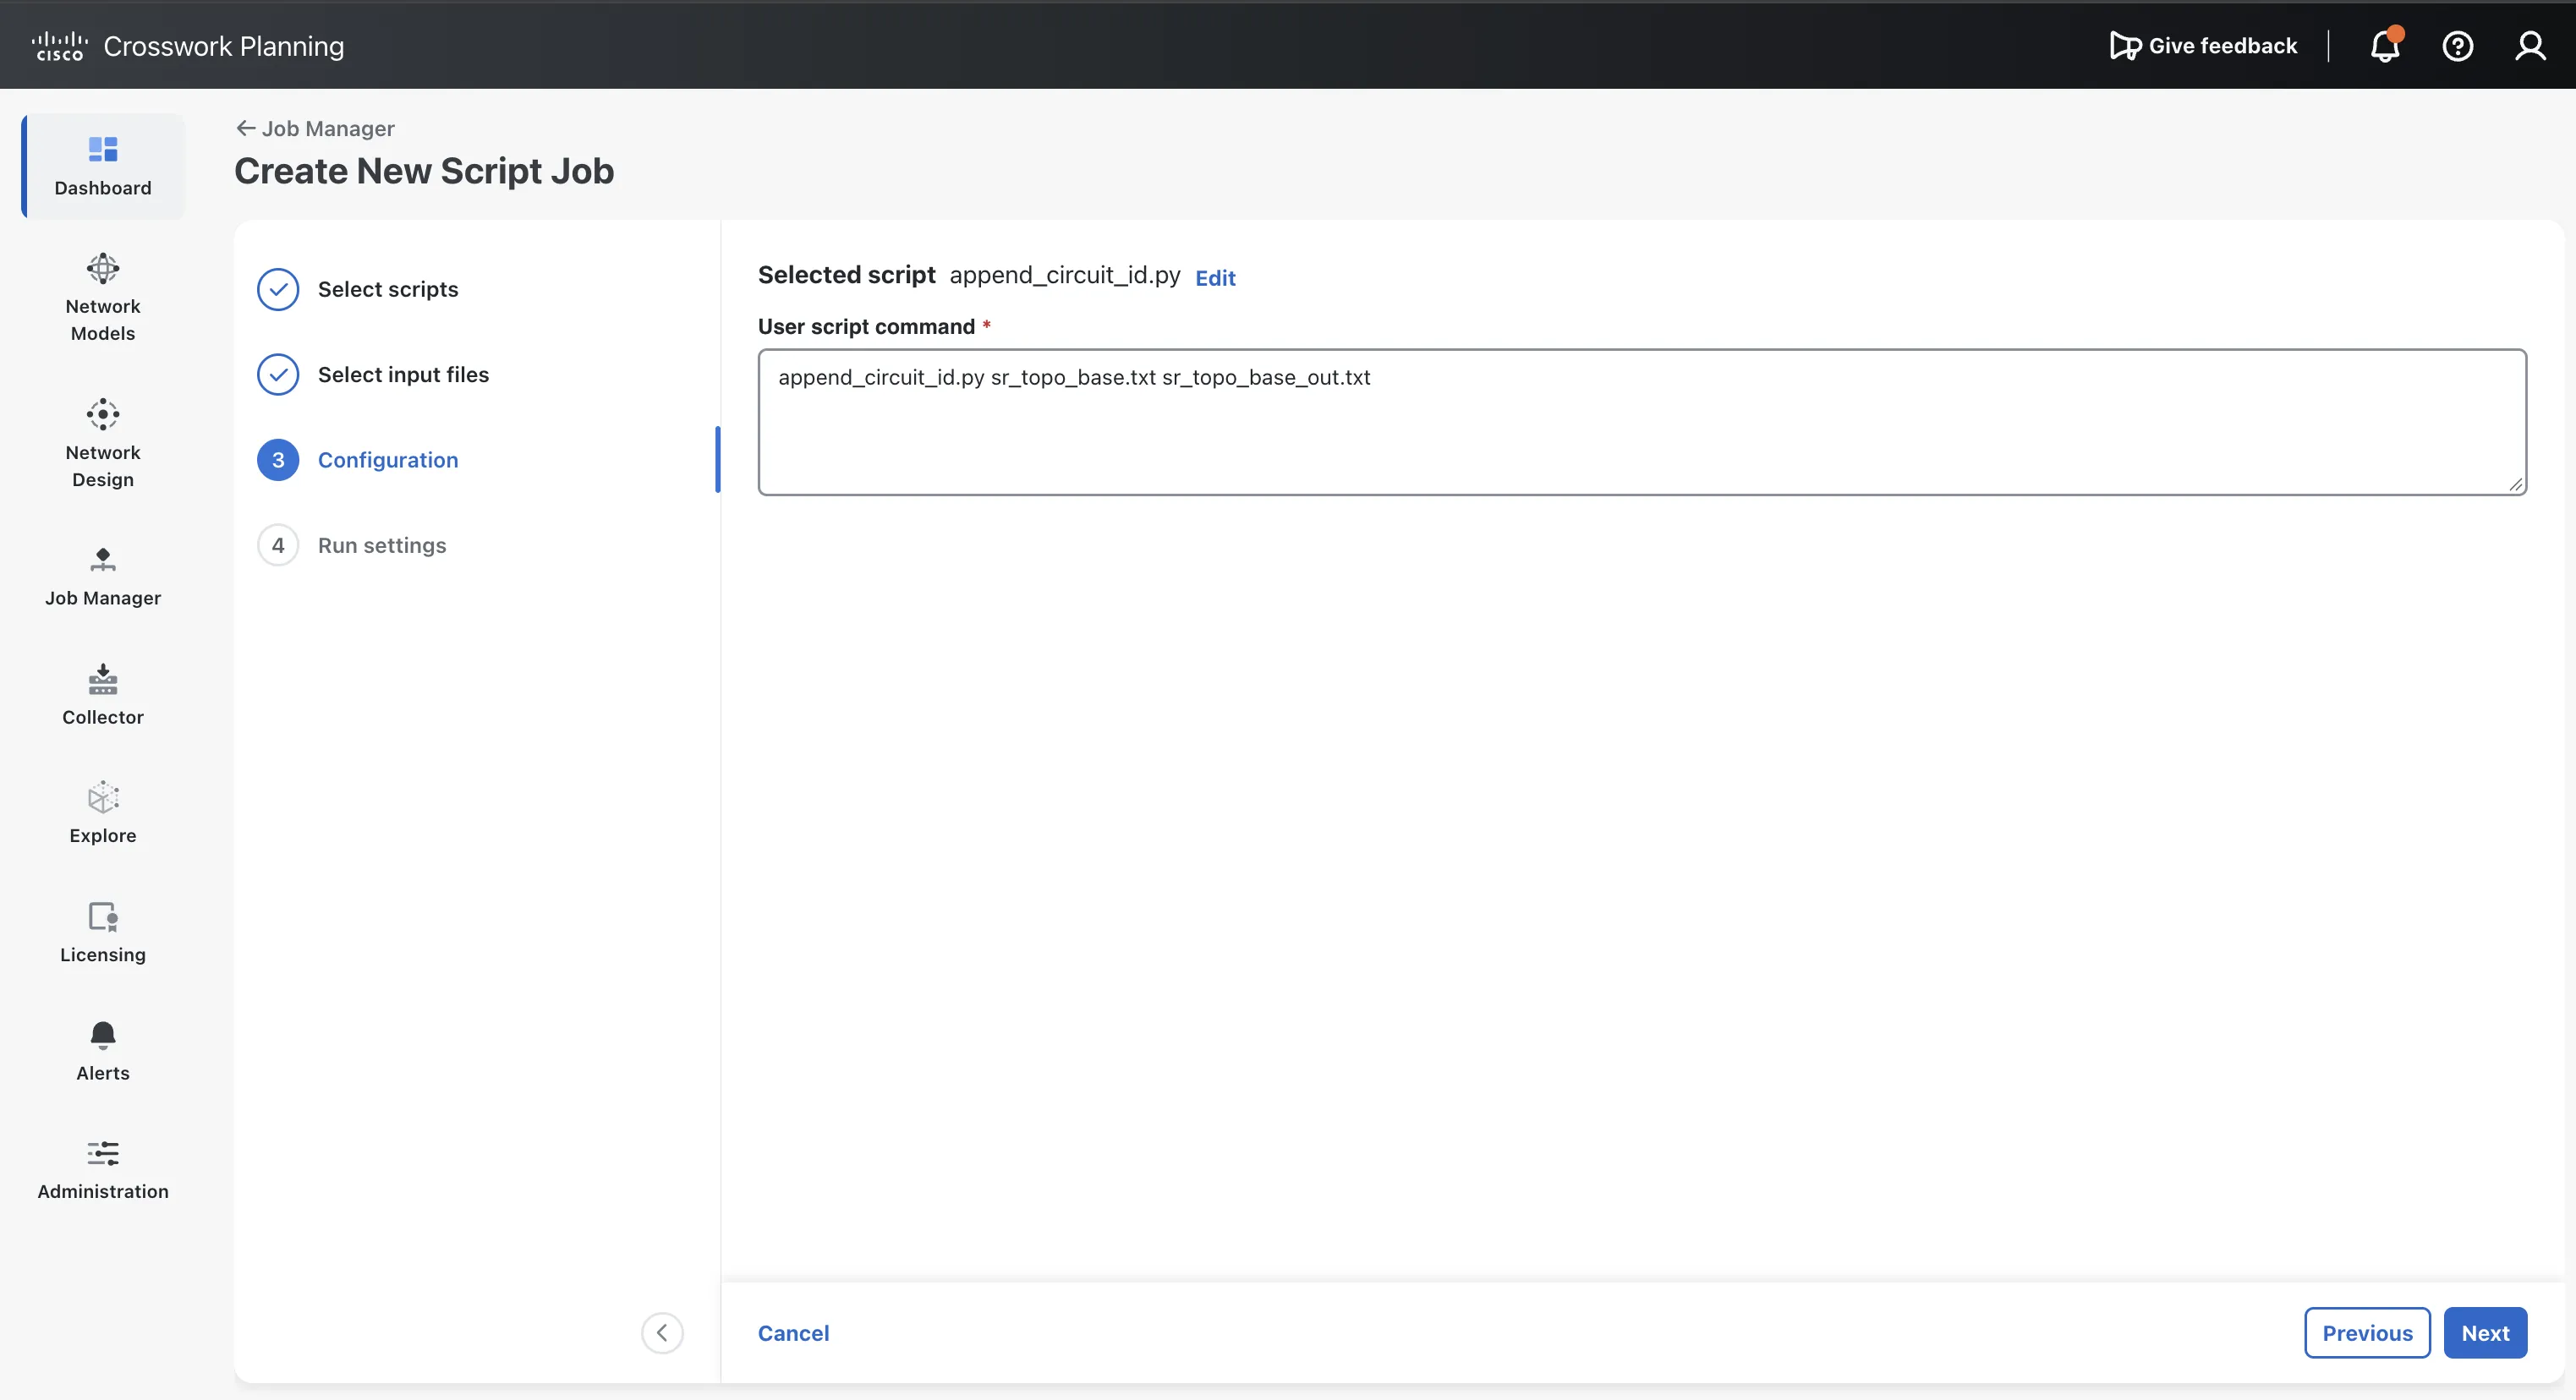This screenshot has height=1400, width=2576.
Task: Open the Collector section
Action: 103,695
